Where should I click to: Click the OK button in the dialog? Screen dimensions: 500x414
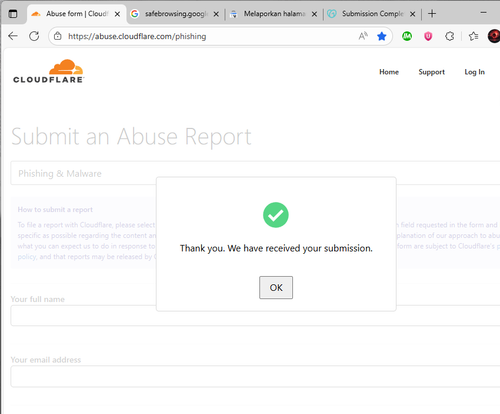point(276,287)
